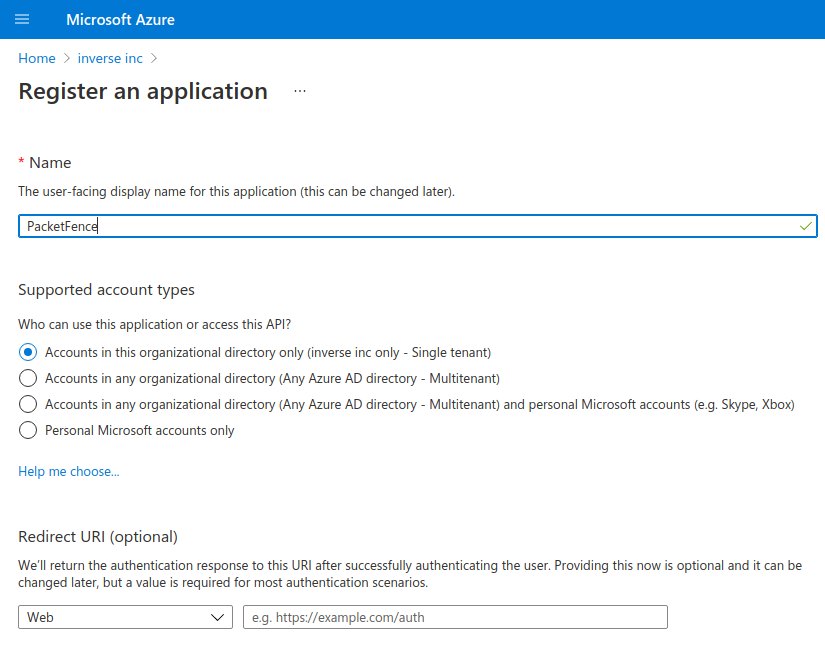
Task: Click the Help me choose link
Action: pos(68,471)
